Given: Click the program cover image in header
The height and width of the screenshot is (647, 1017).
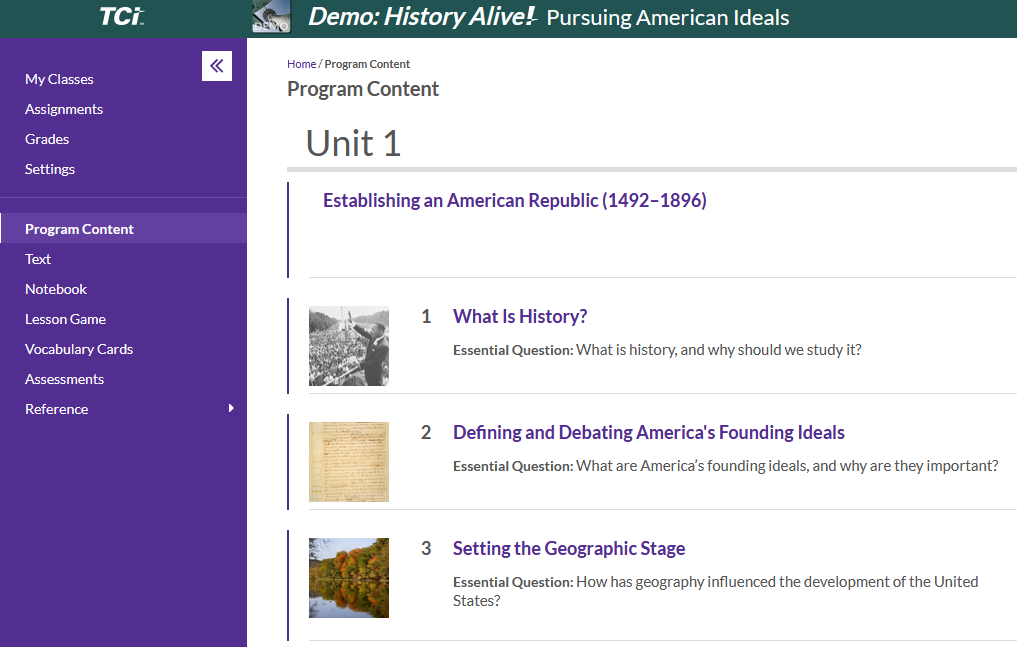Looking at the screenshot, I should tap(271, 17).
